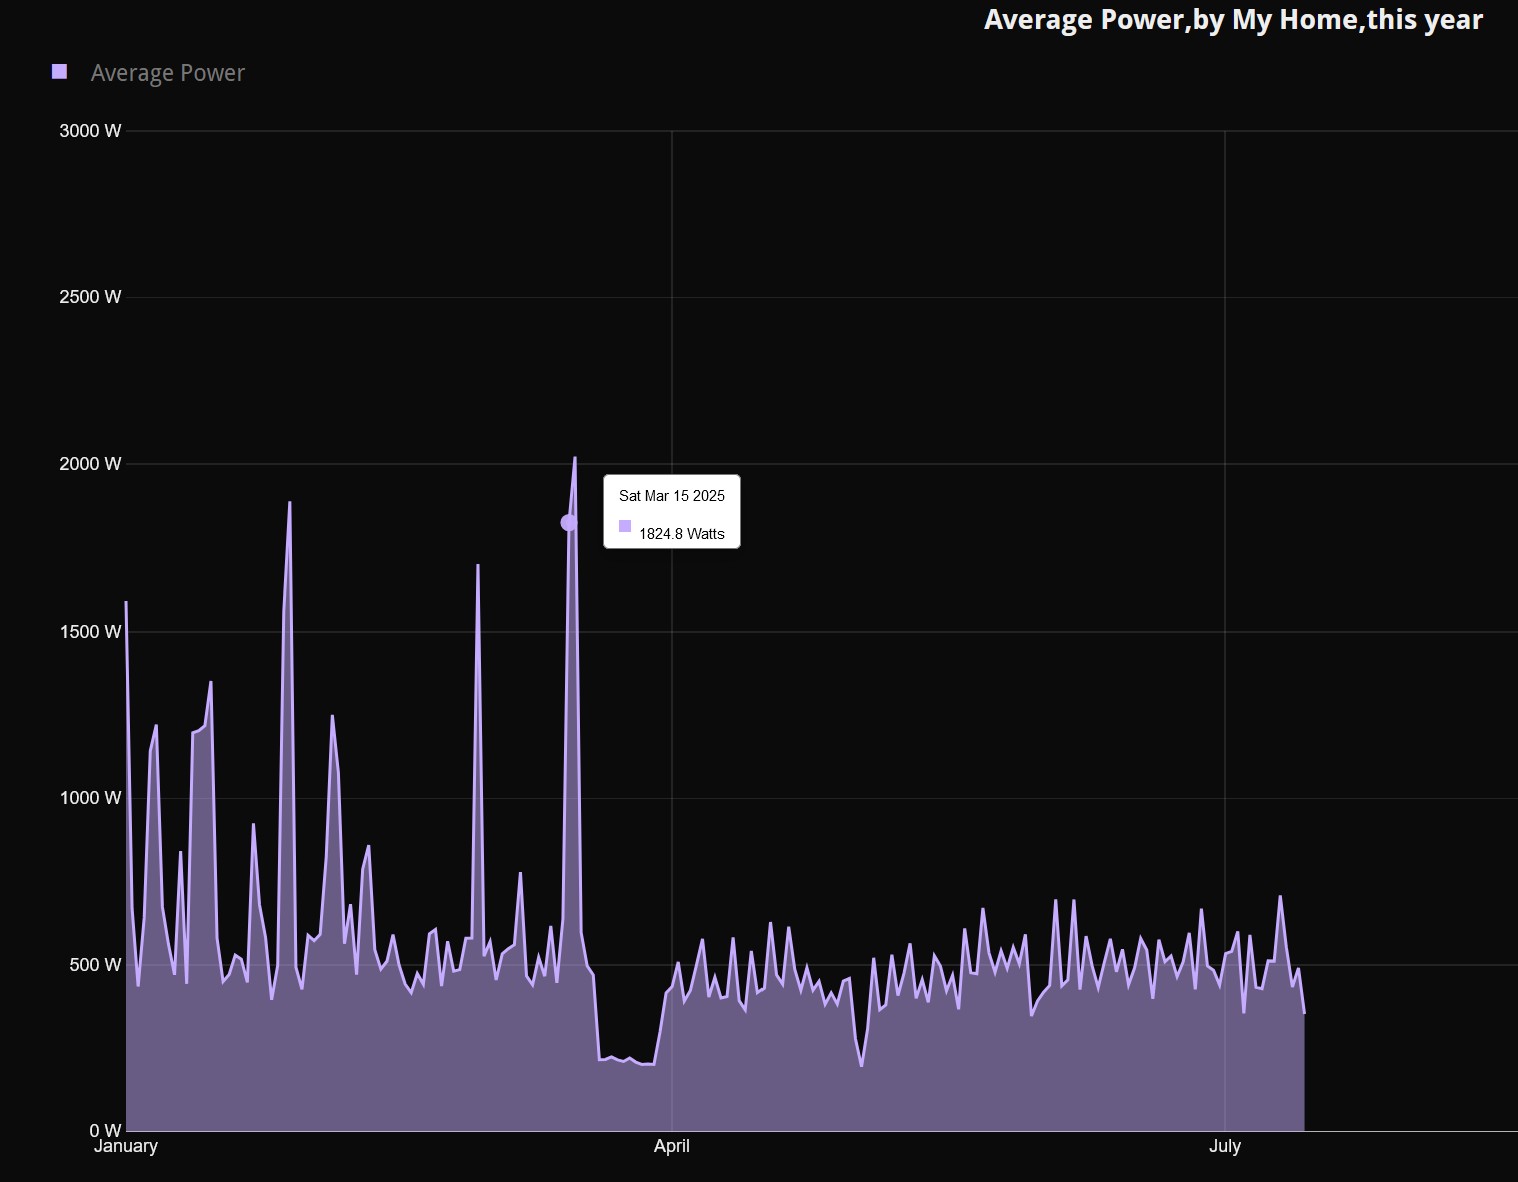The height and width of the screenshot is (1182, 1518).
Task: Click the last data point after July
Action: (1304, 1013)
